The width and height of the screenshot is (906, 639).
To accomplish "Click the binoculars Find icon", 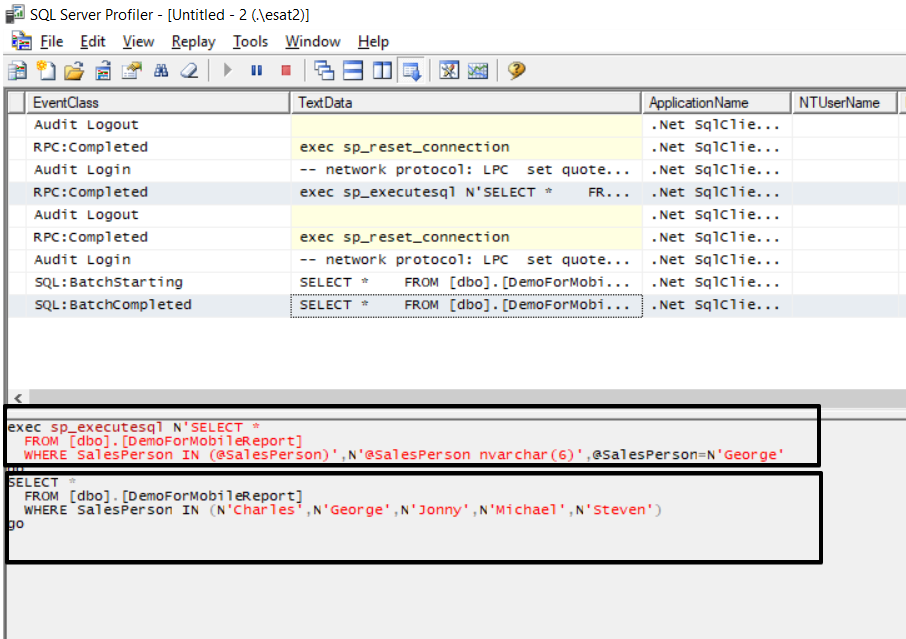I will click(x=161, y=70).
